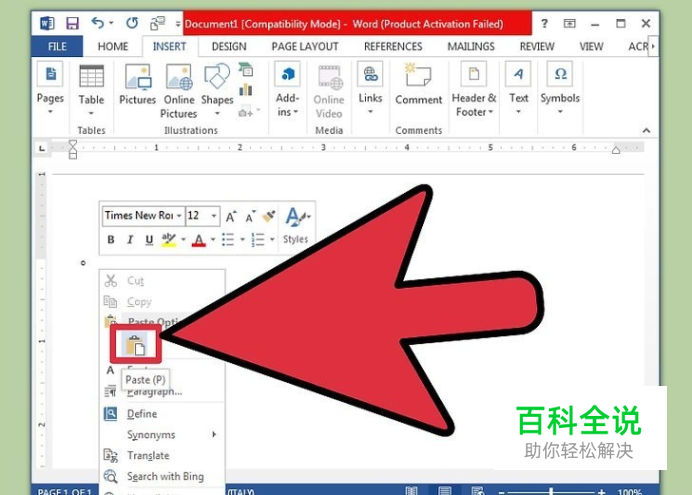Toggle bullet list in mini toolbar
Viewport: 692px width, 495px height.
(x=228, y=240)
